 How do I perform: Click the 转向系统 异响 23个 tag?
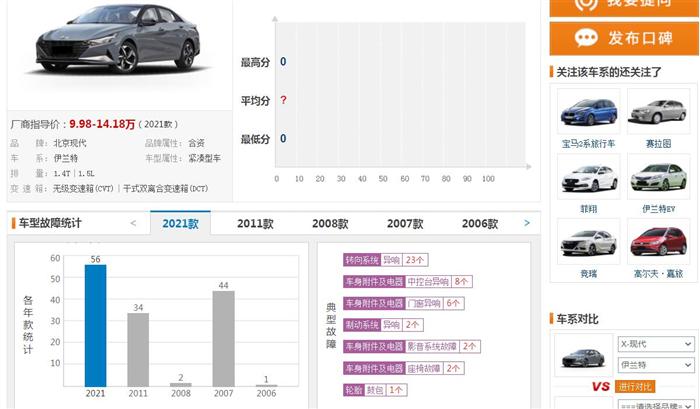385,260
